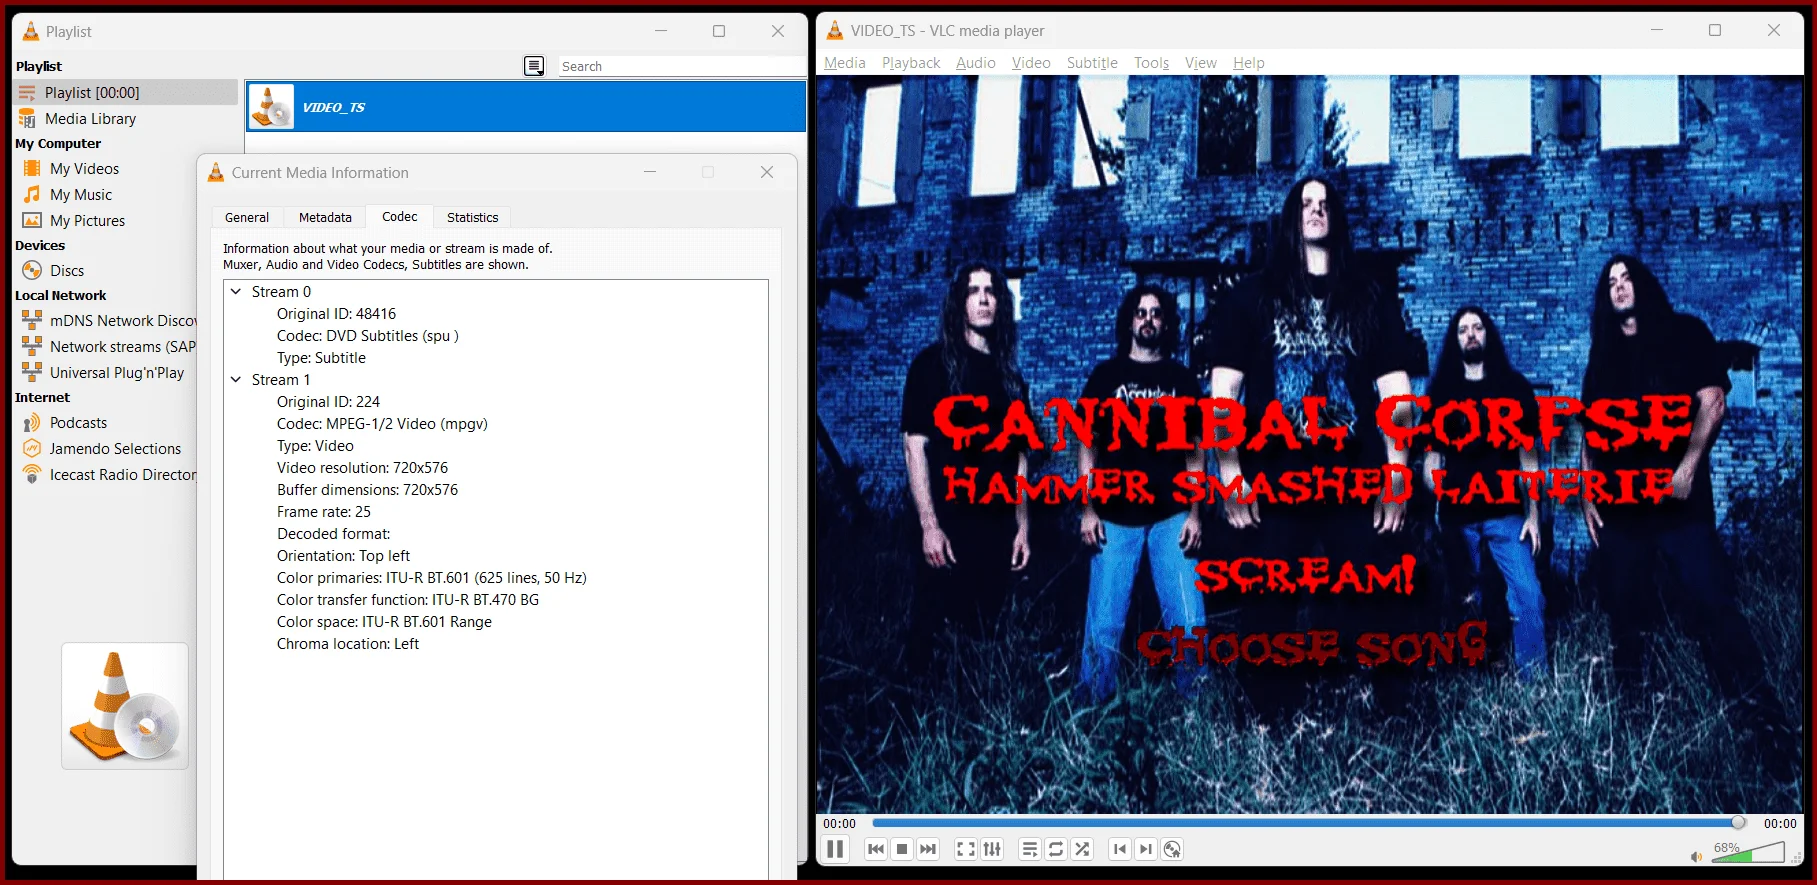Image resolution: width=1817 pixels, height=885 pixels.
Task: Open Jamendo Selections
Action: click(115, 449)
